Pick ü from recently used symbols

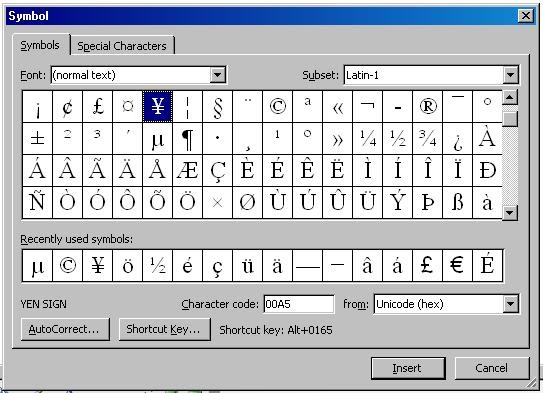(x=248, y=266)
